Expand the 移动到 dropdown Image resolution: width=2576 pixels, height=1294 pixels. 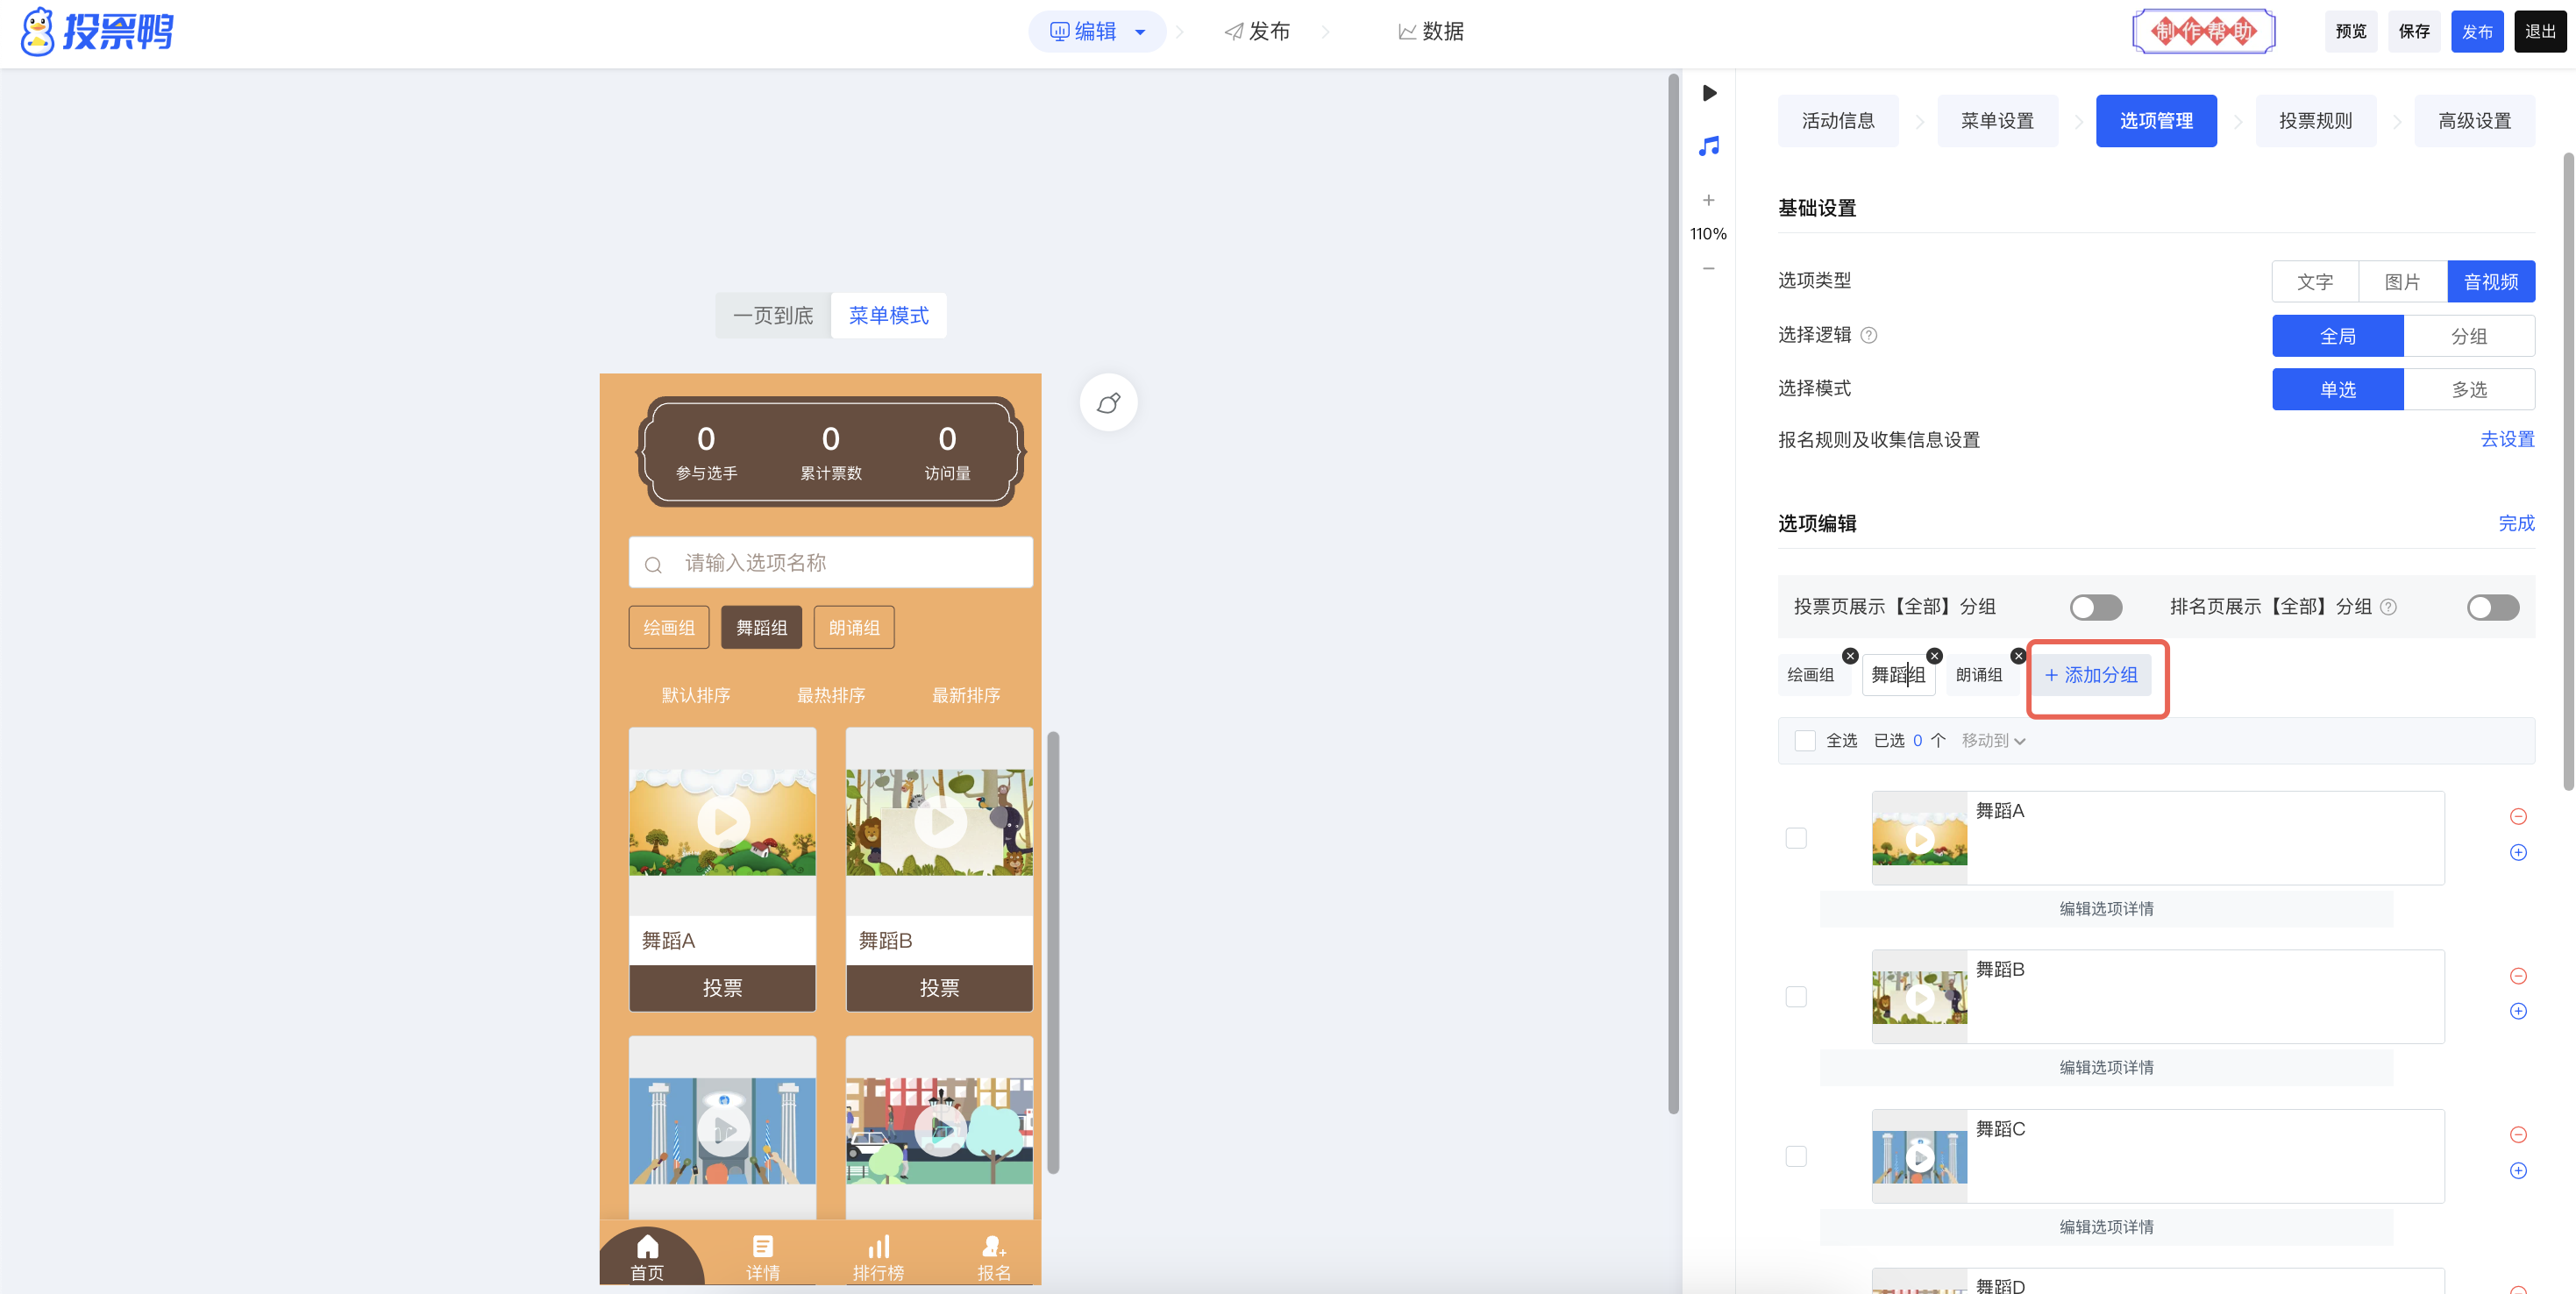(x=1993, y=741)
